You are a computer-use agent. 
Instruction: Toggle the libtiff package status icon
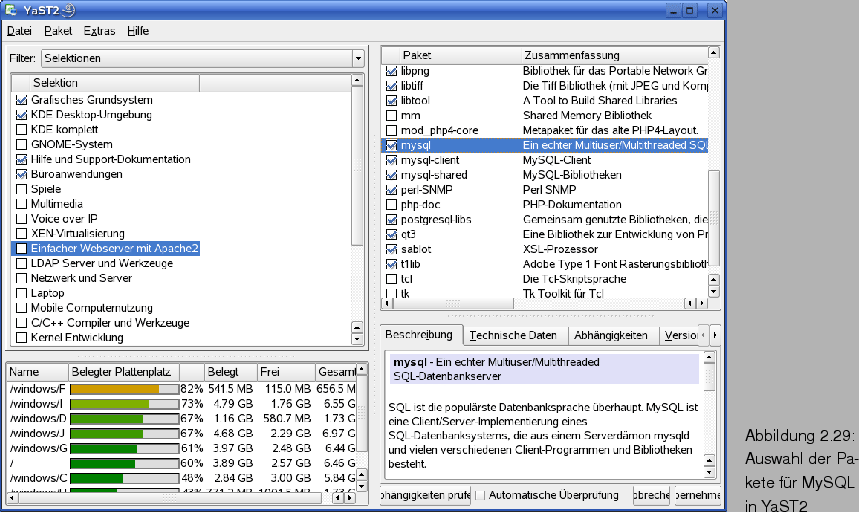[x=391, y=86]
